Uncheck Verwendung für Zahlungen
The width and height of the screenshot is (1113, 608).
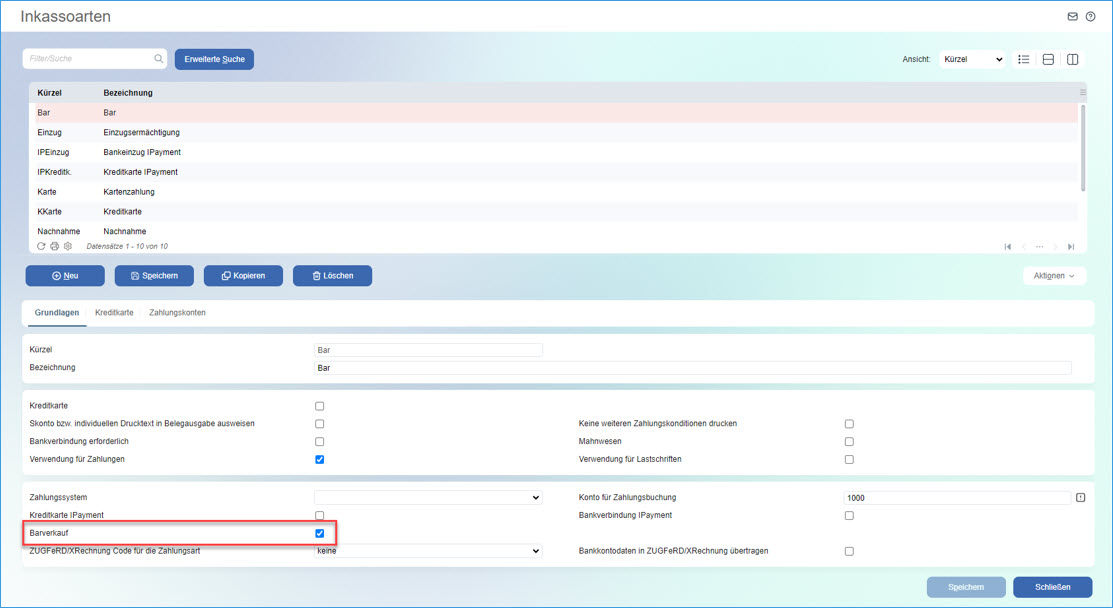point(319,459)
